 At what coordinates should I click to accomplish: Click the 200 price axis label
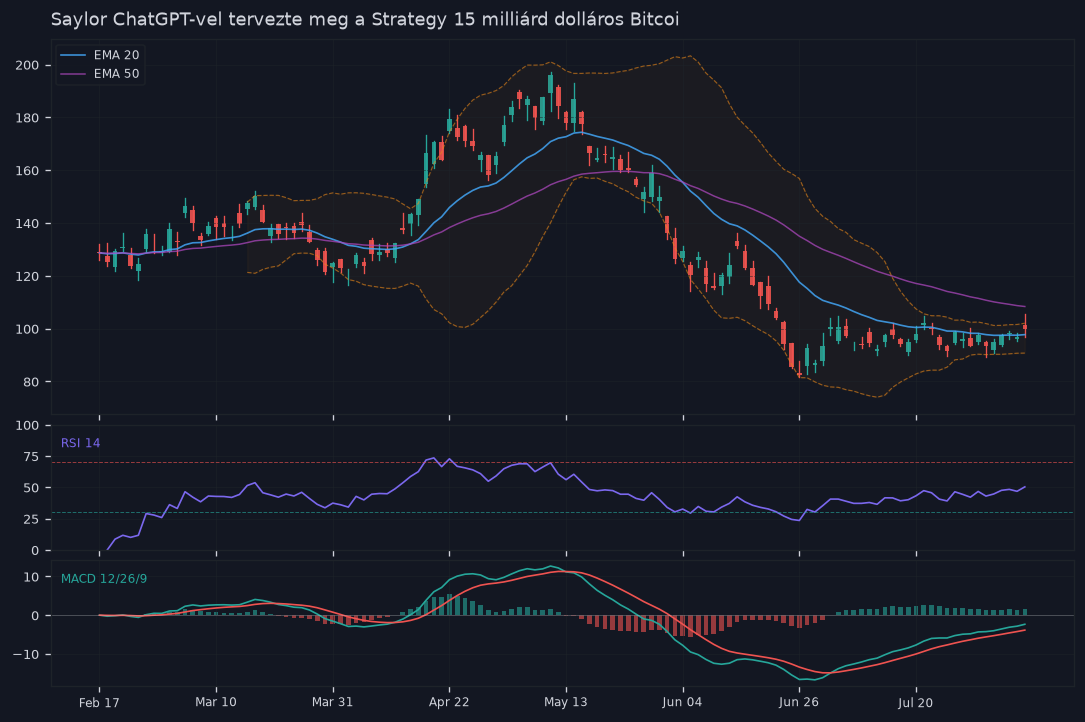click(x=27, y=66)
